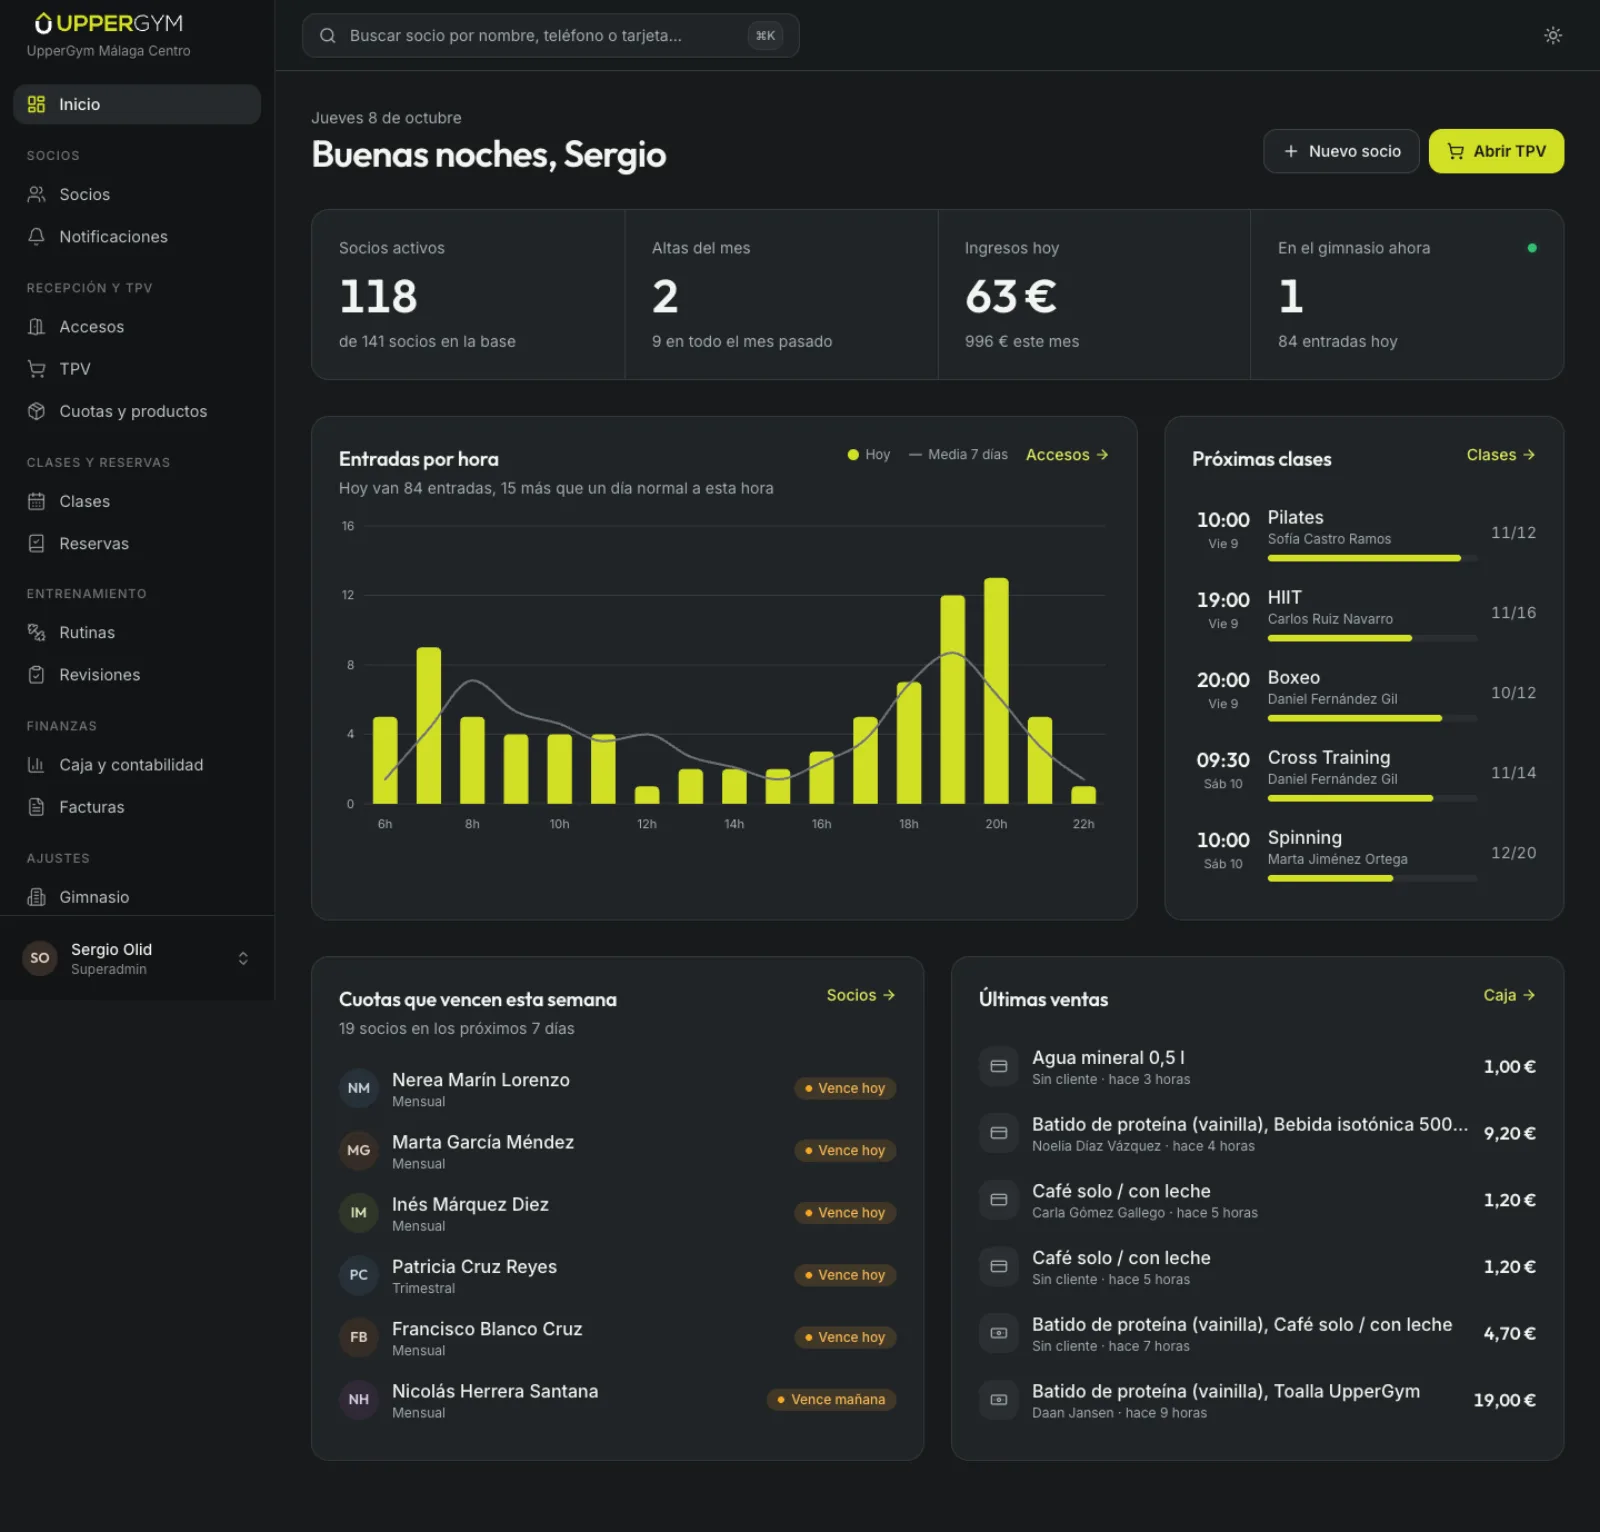Click the Socios activos 118 stat card

coord(468,294)
